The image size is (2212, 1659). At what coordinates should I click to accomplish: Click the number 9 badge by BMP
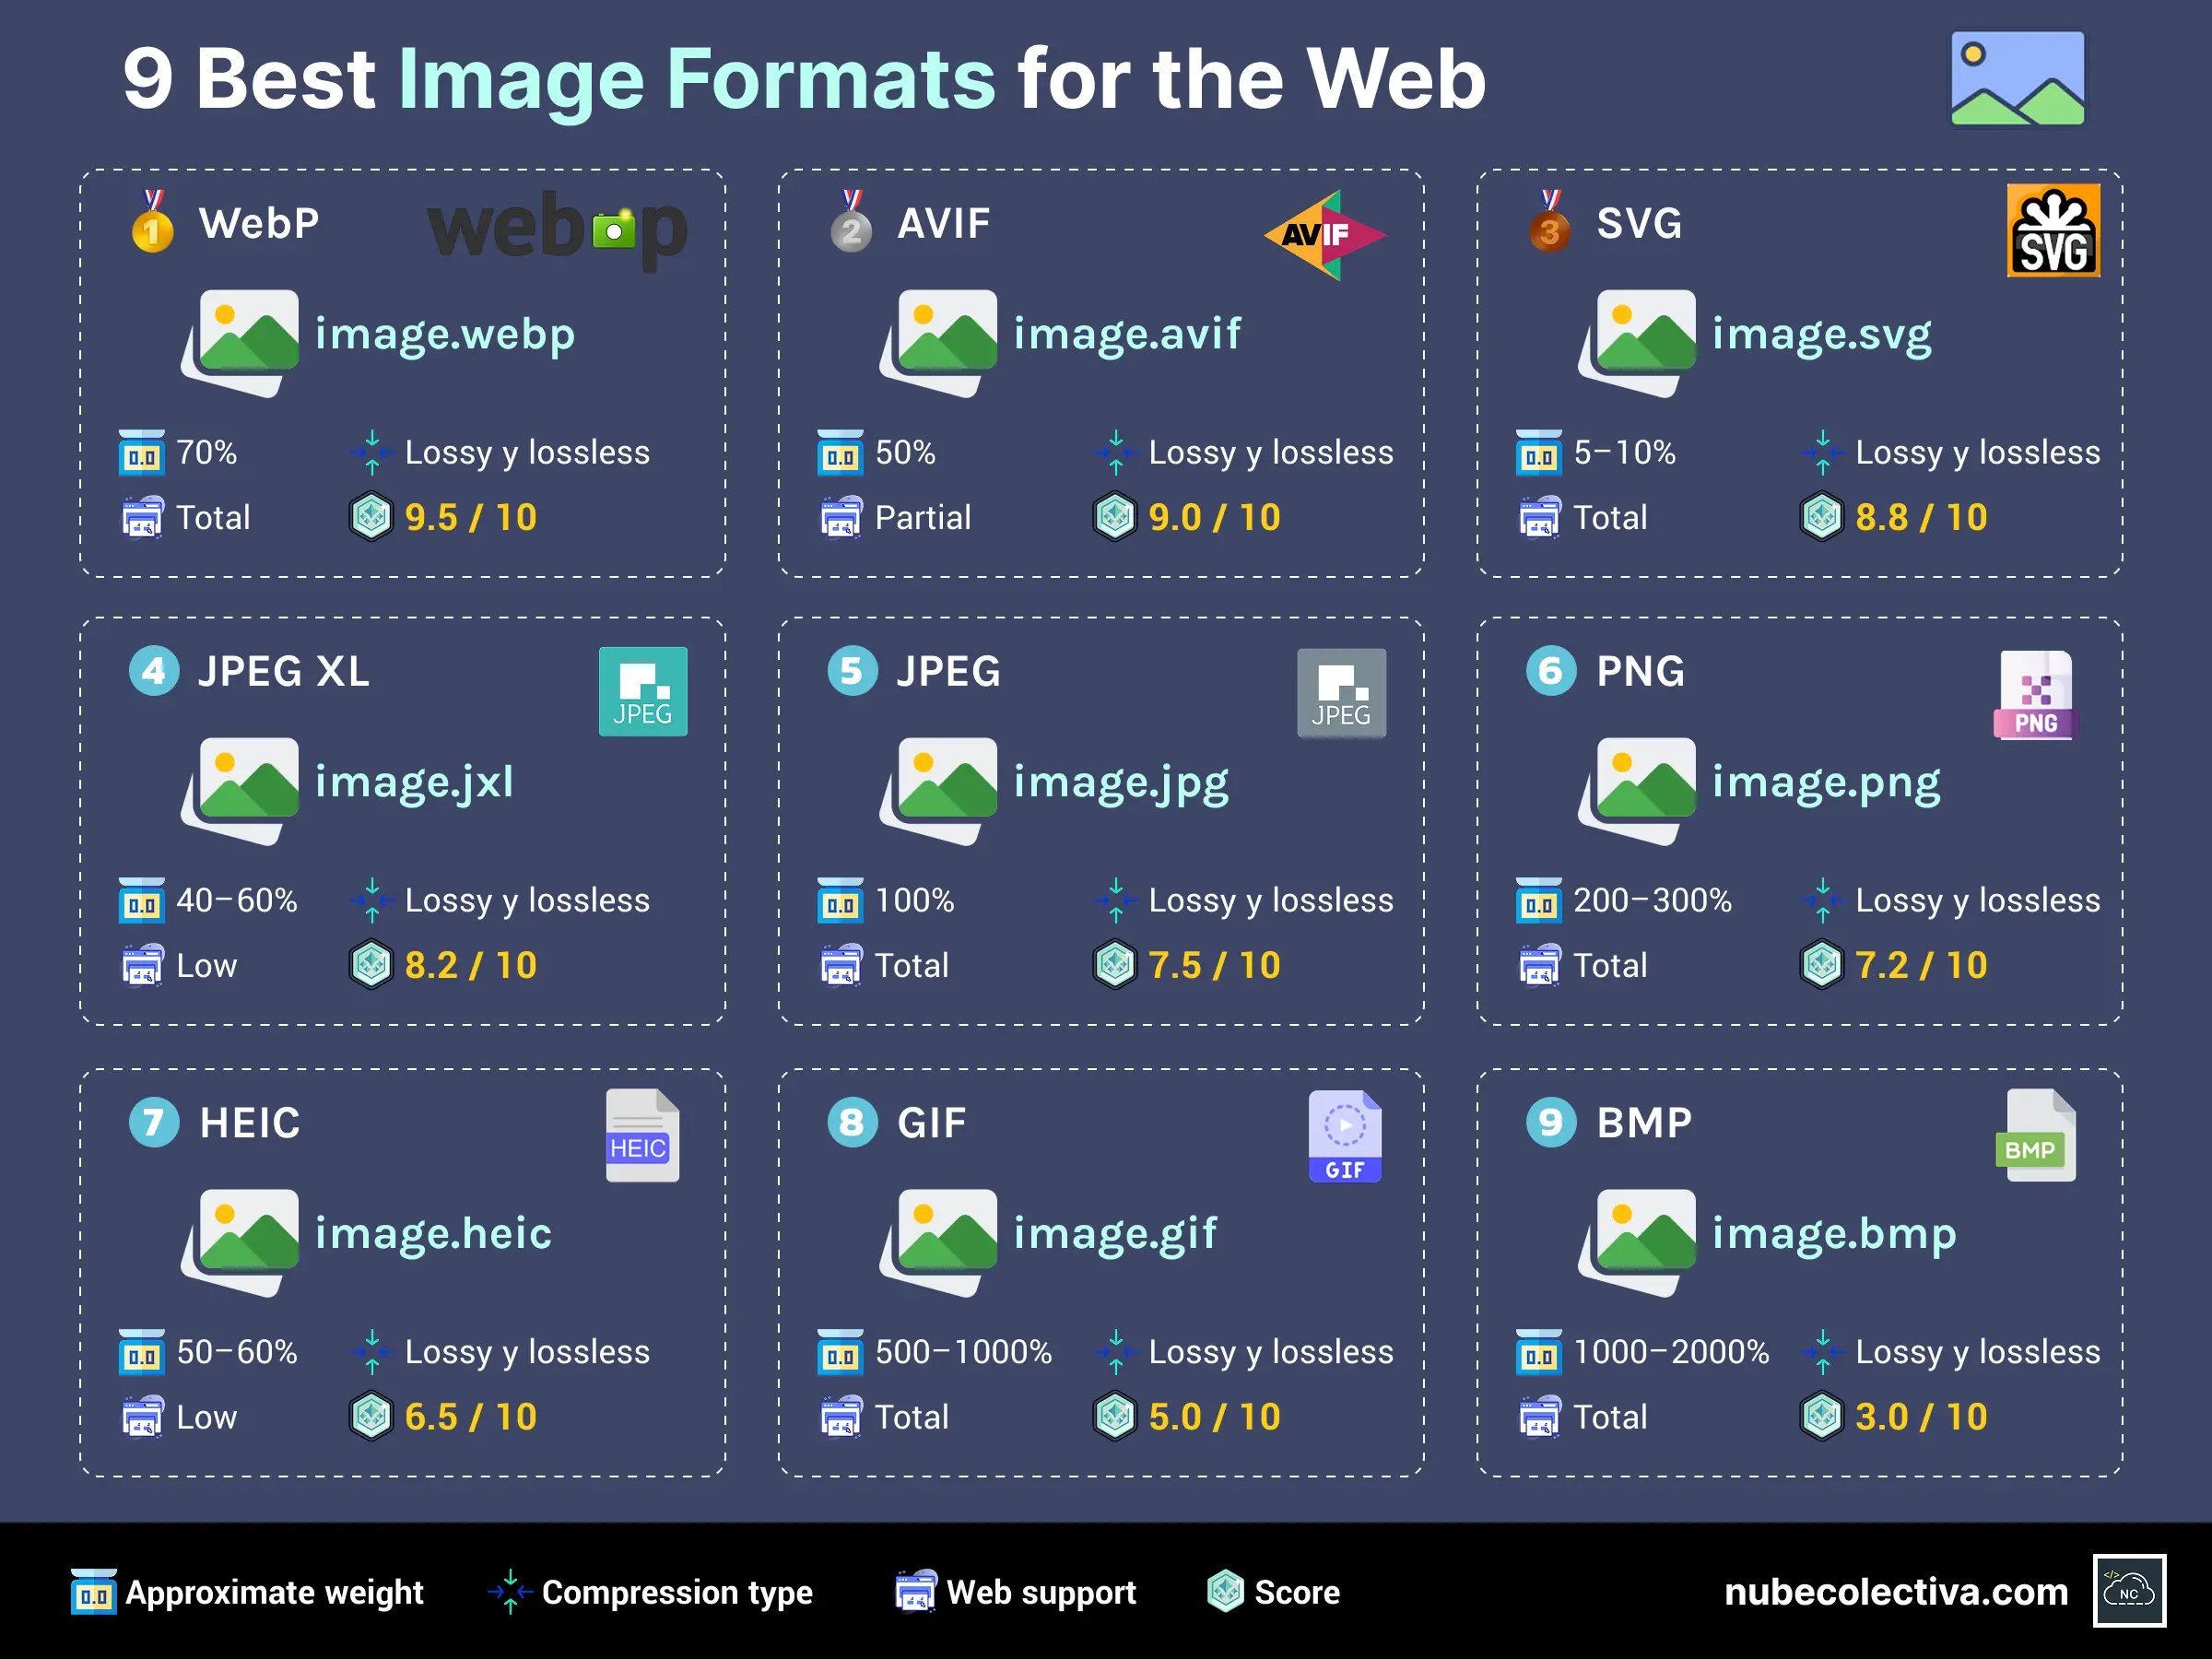(x=1551, y=1122)
